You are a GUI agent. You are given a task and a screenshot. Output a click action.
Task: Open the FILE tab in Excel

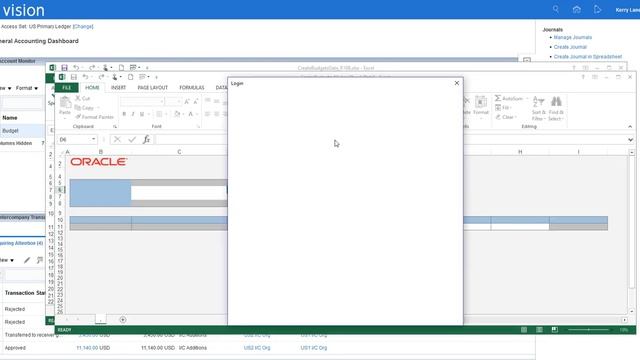pyautogui.click(x=67, y=88)
